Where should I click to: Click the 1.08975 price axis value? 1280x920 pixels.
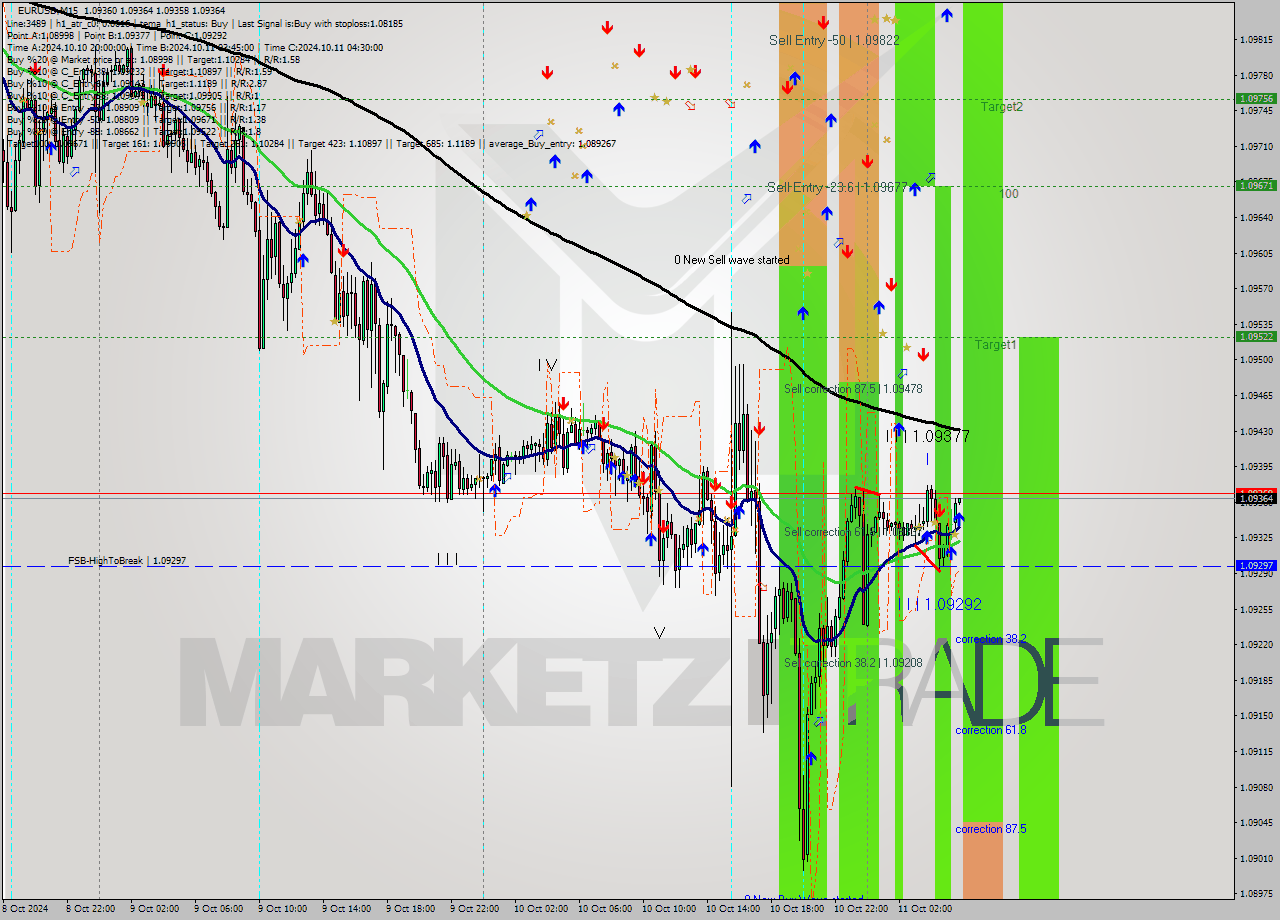click(x=1256, y=894)
